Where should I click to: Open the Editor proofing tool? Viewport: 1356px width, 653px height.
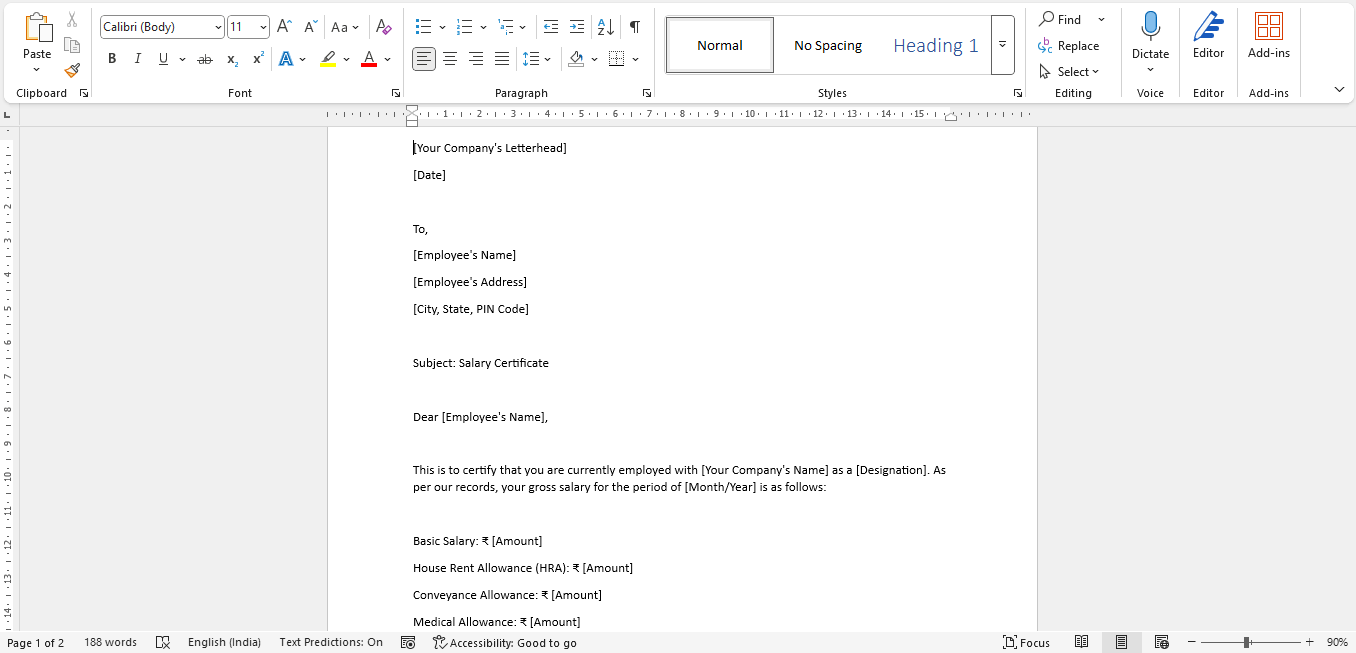pos(1208,36)
